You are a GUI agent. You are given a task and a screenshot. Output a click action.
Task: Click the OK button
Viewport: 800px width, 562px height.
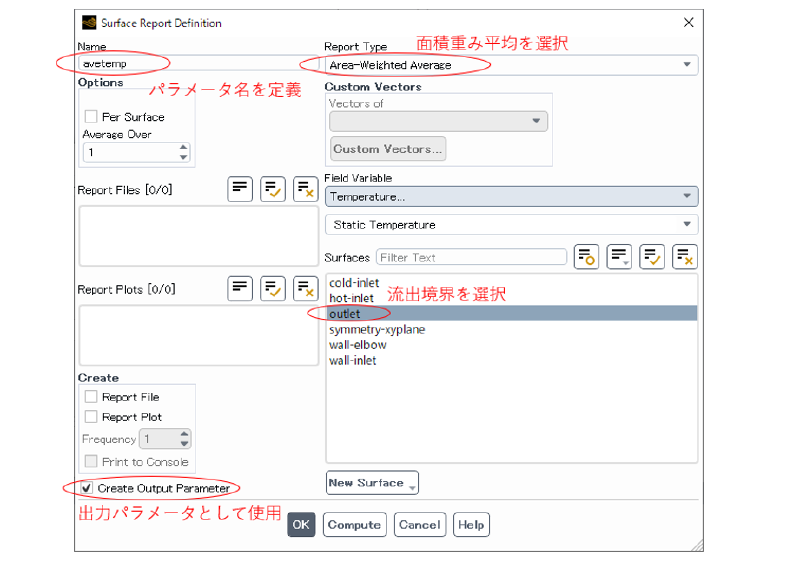[301, 525]
